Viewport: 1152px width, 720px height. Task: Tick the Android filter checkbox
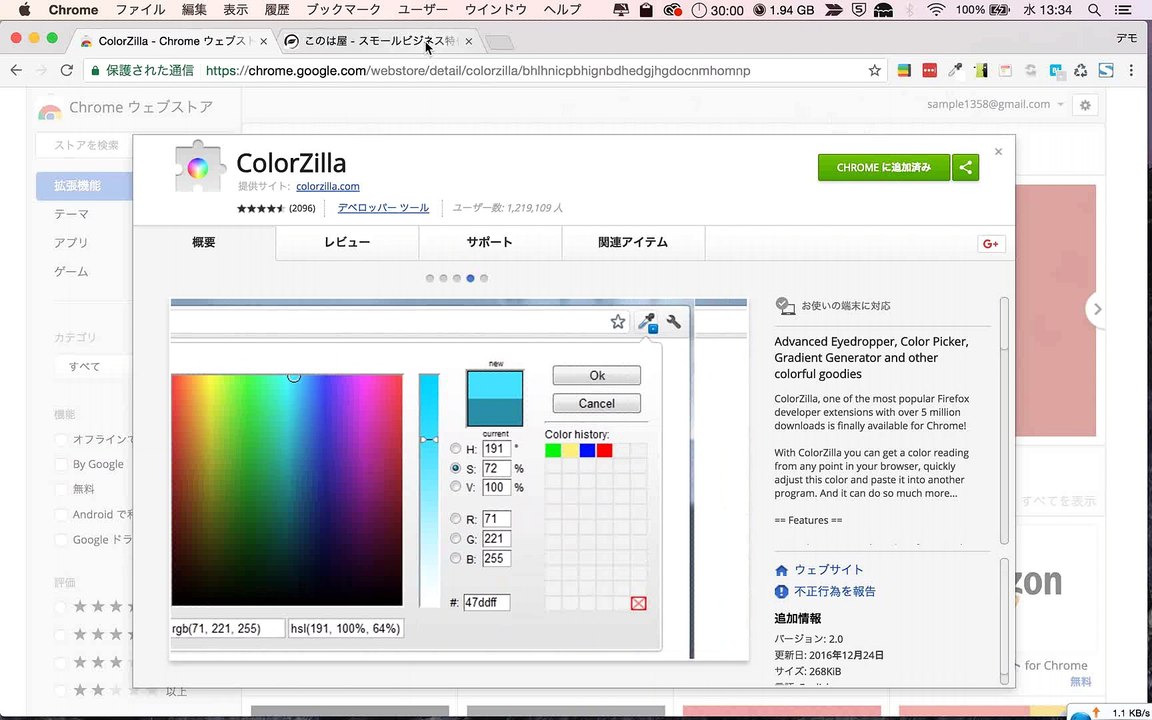pyautogui.click(x=62, y=514)
